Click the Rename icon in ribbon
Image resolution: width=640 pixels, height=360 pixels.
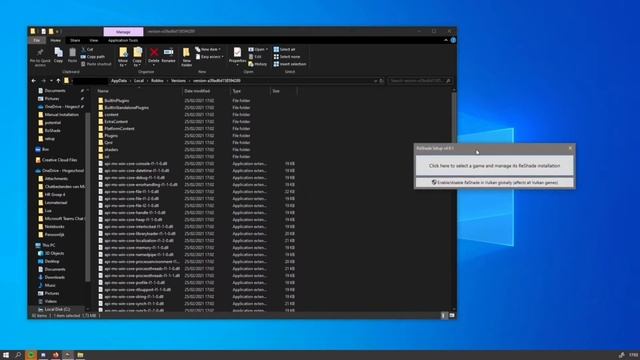168,55
